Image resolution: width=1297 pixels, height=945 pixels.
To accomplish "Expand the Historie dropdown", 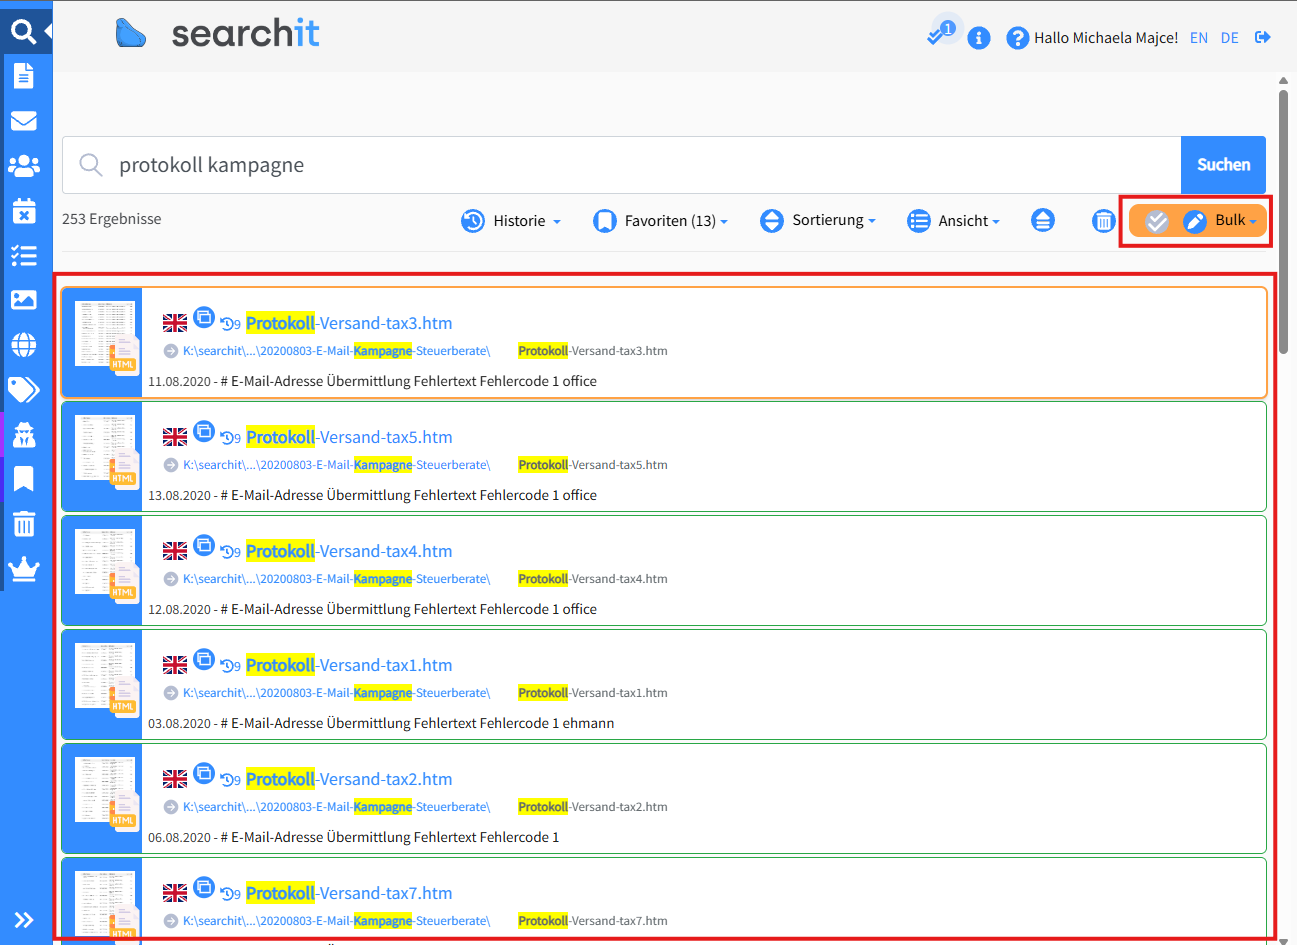I will coord(511,221).
